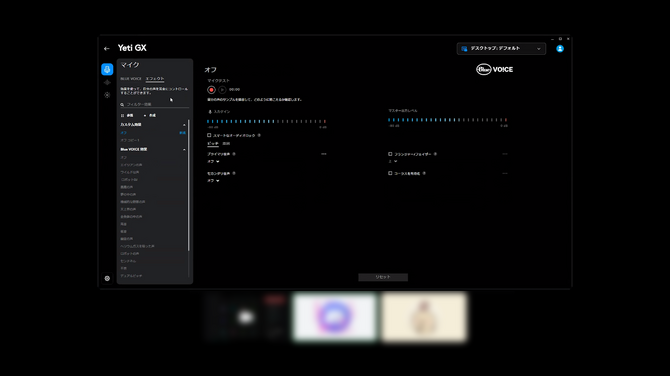Click the master output level meter

447,120
